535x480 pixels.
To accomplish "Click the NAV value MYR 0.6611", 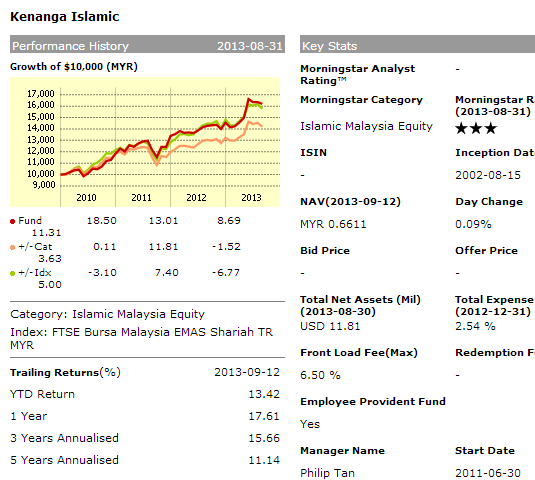I will (x=333, y=224).
